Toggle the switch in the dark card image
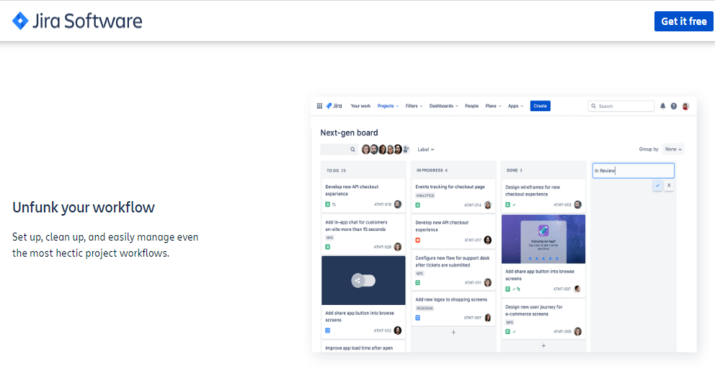 [363, 281]
